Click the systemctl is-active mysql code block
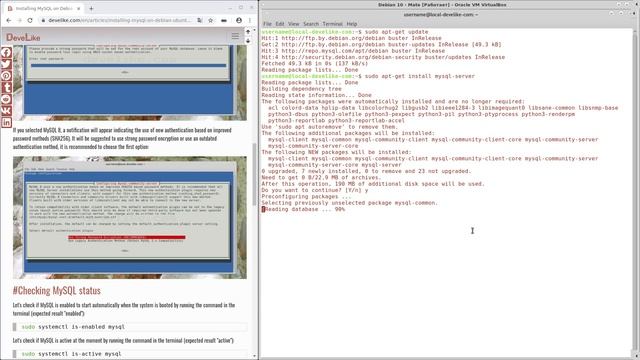The height and width of the screenshot is (360, 640). pyautogui.click(x=130, y=354)
